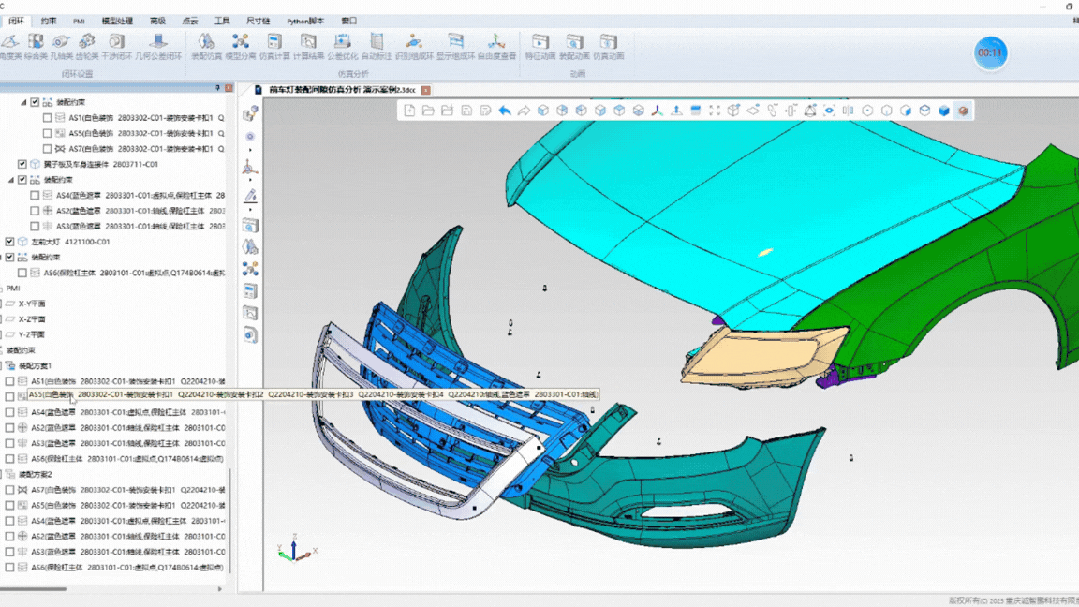Select AS6(保险杠主体 row under 装配方案2

[x=127, y=567]
